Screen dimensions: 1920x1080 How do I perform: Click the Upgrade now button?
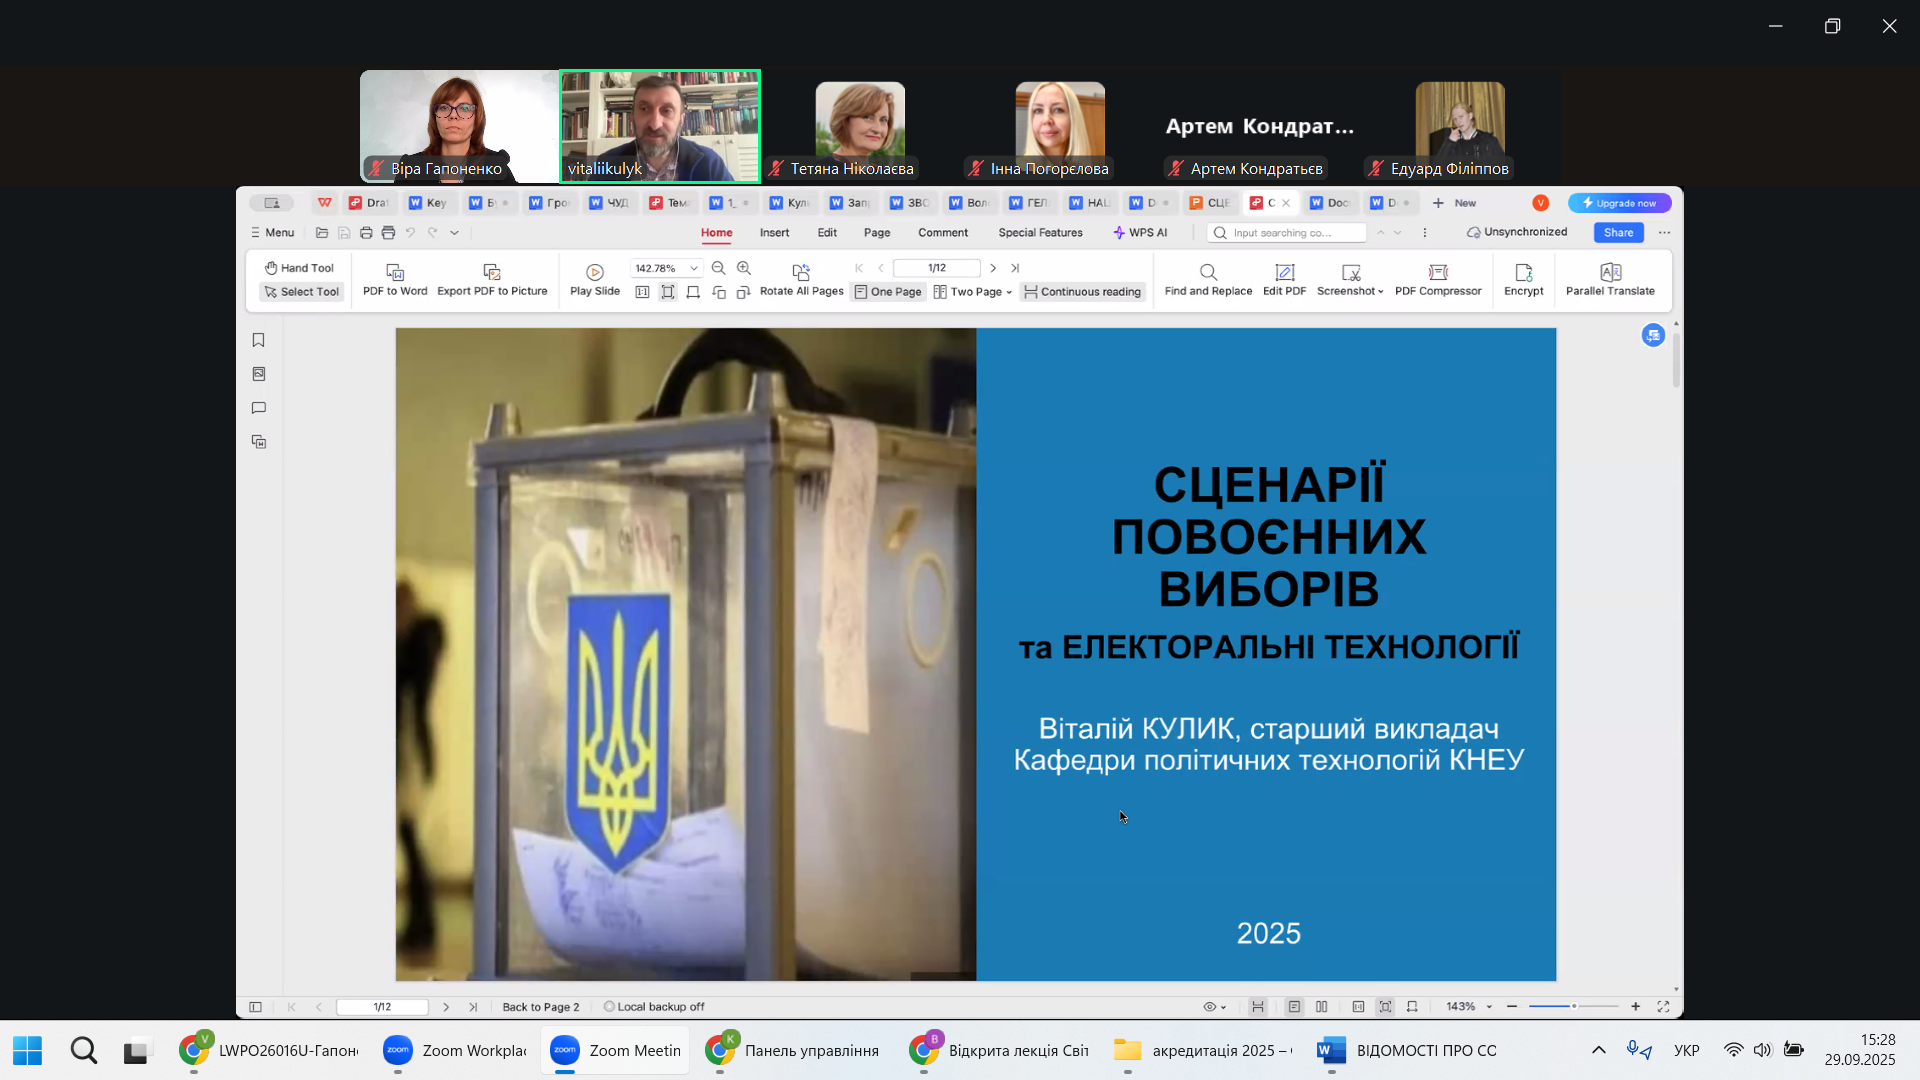(1619, 203)
